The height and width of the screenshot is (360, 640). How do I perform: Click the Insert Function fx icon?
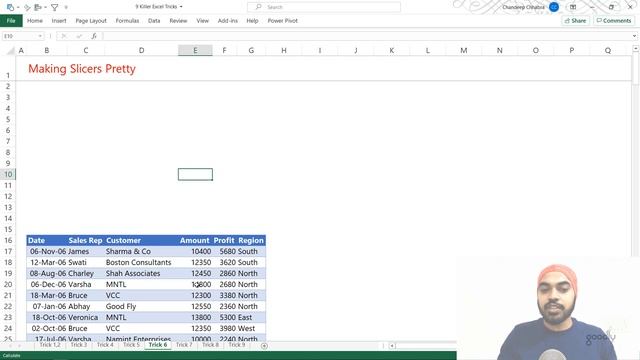[x=94, y=36]
